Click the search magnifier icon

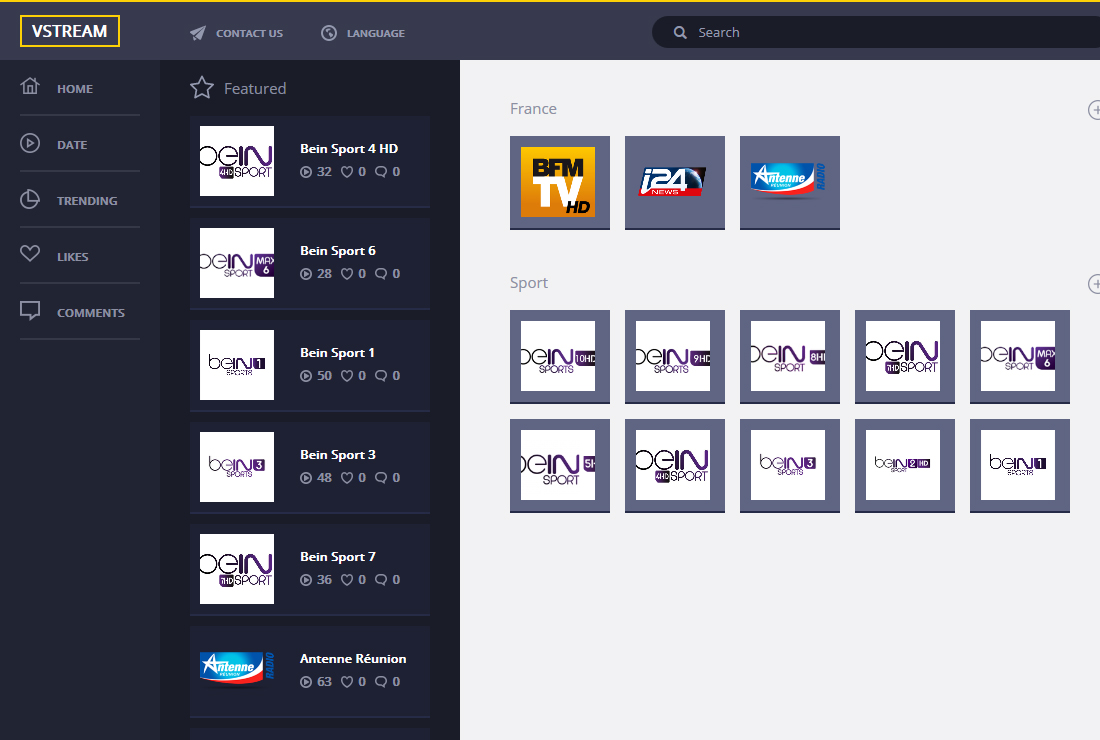point(680,32)
